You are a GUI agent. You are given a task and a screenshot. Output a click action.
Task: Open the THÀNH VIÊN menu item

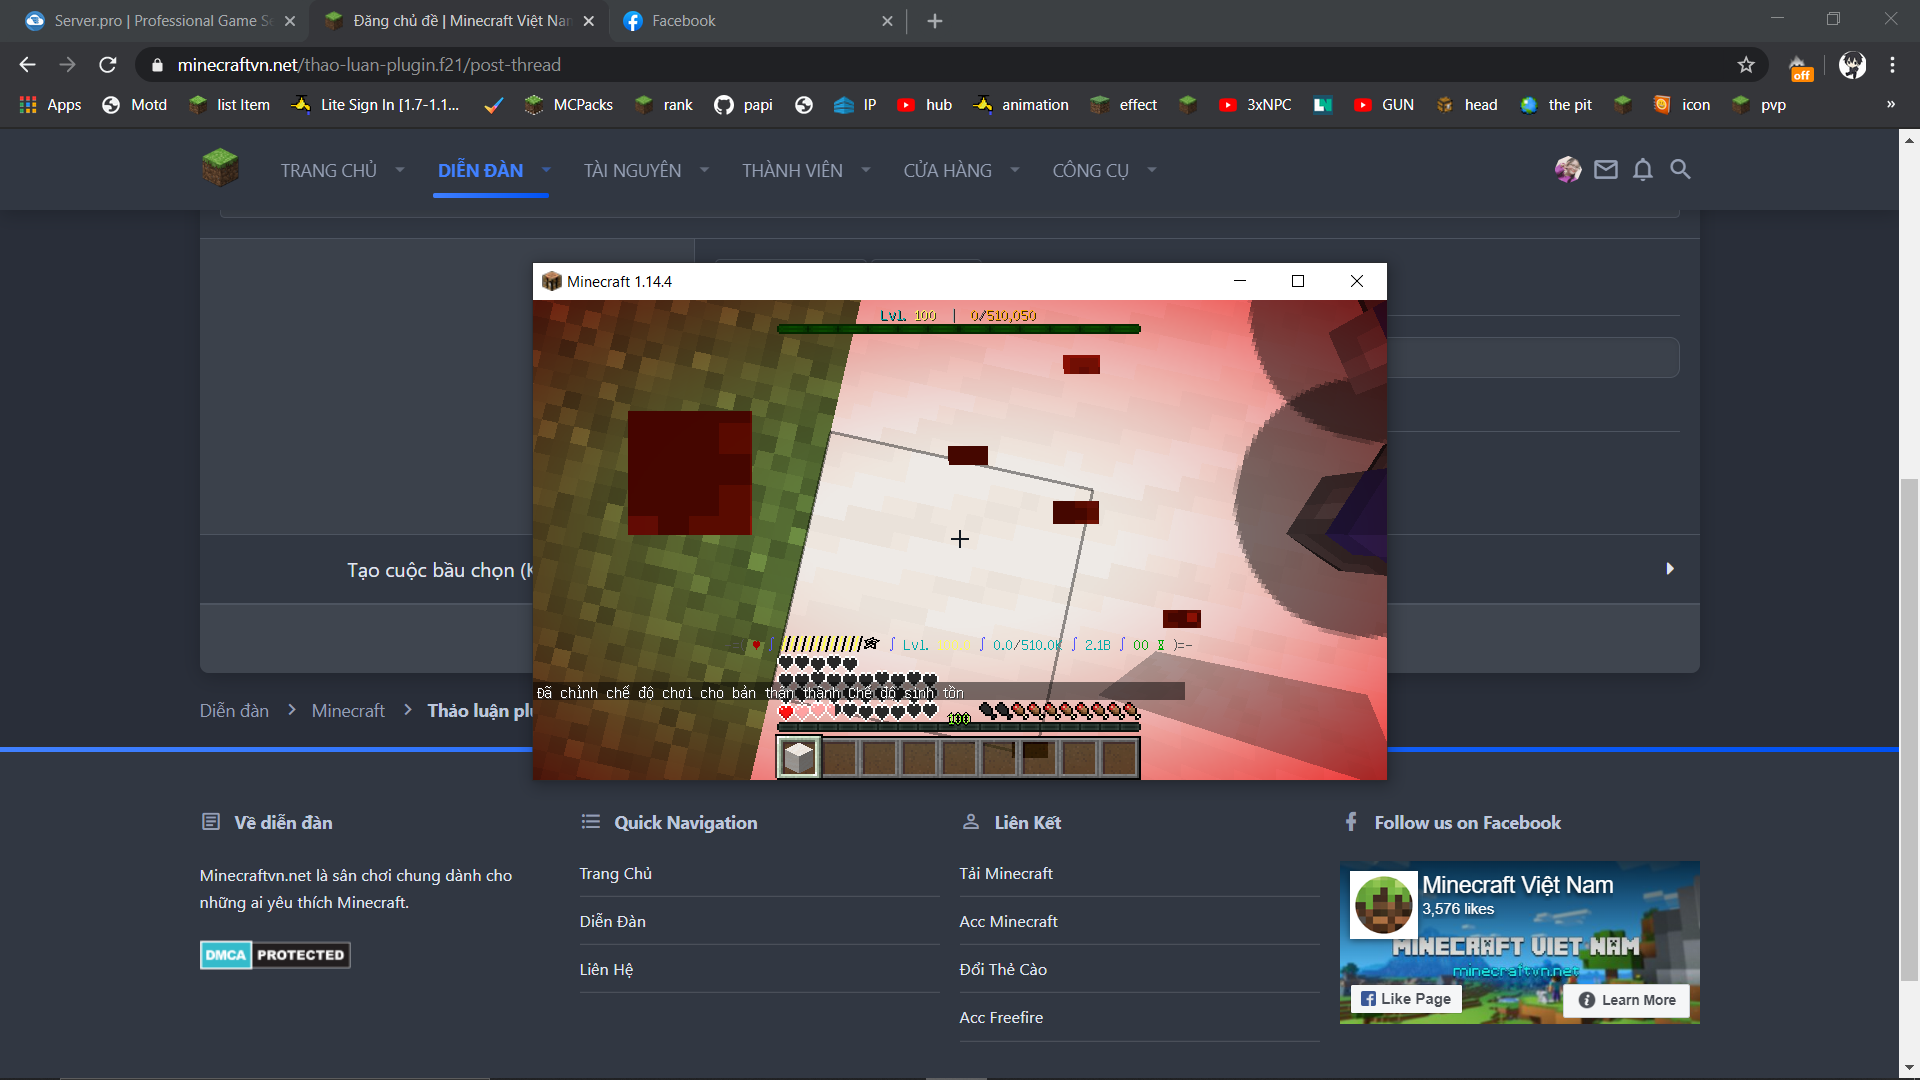(792, 171)
